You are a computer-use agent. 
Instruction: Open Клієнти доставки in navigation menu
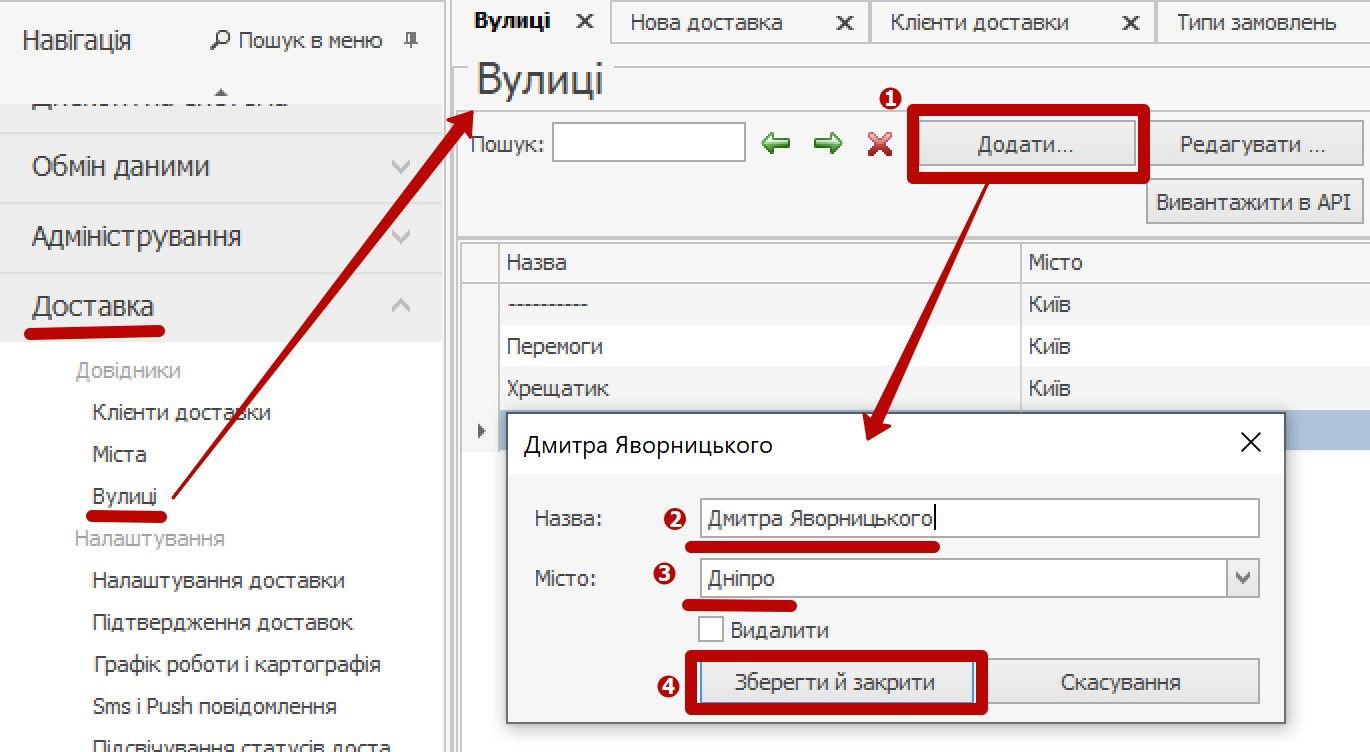tap(181, 412)
